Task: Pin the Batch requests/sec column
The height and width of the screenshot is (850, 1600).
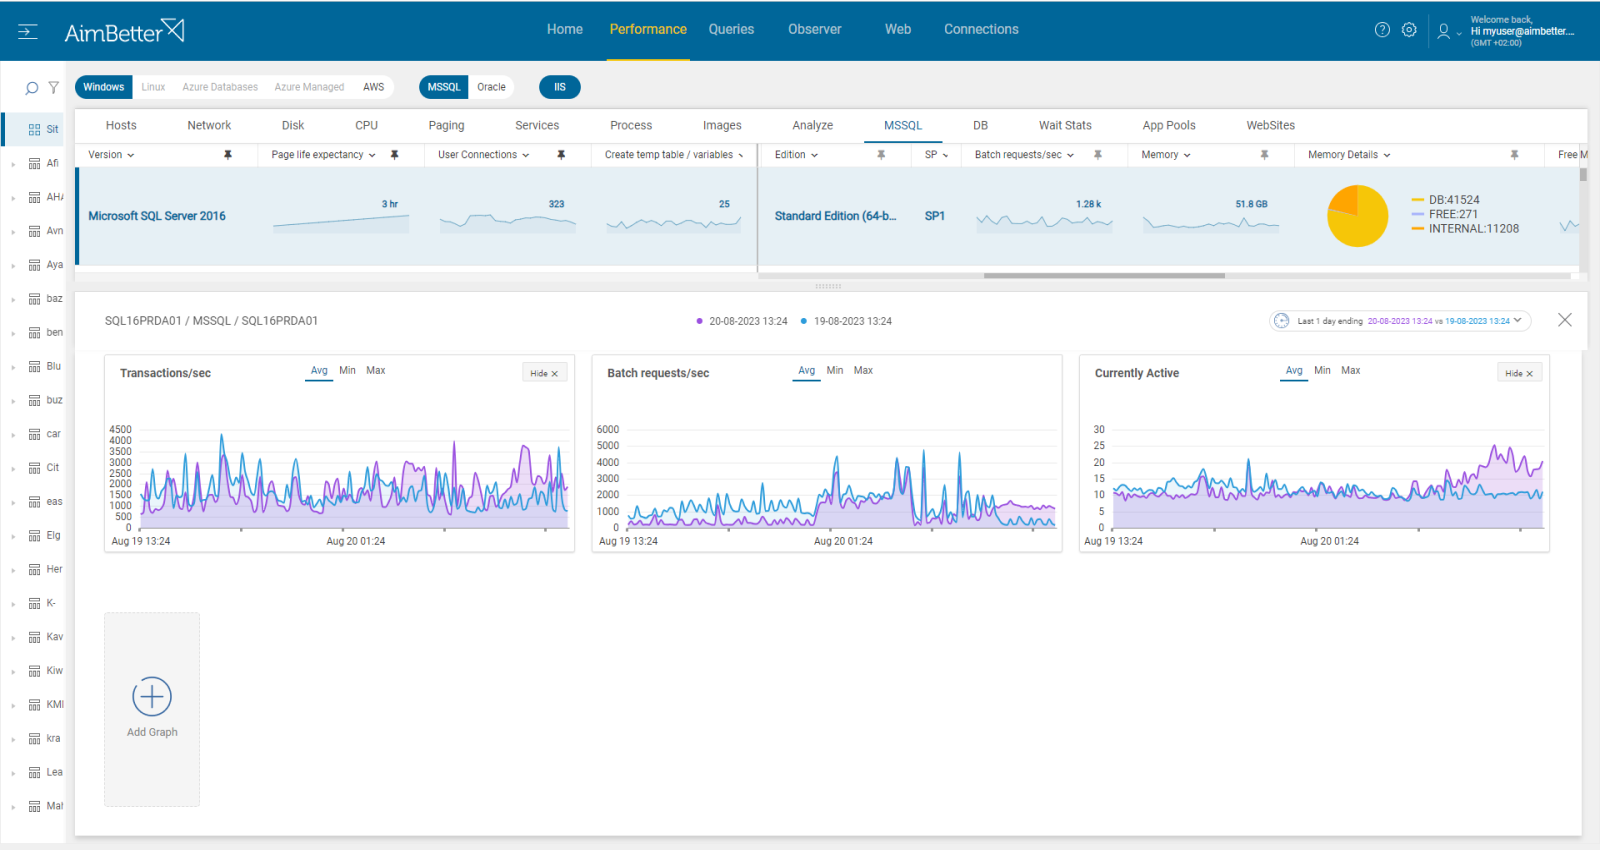Action: pyautogui.click(x=1098, y=155)
